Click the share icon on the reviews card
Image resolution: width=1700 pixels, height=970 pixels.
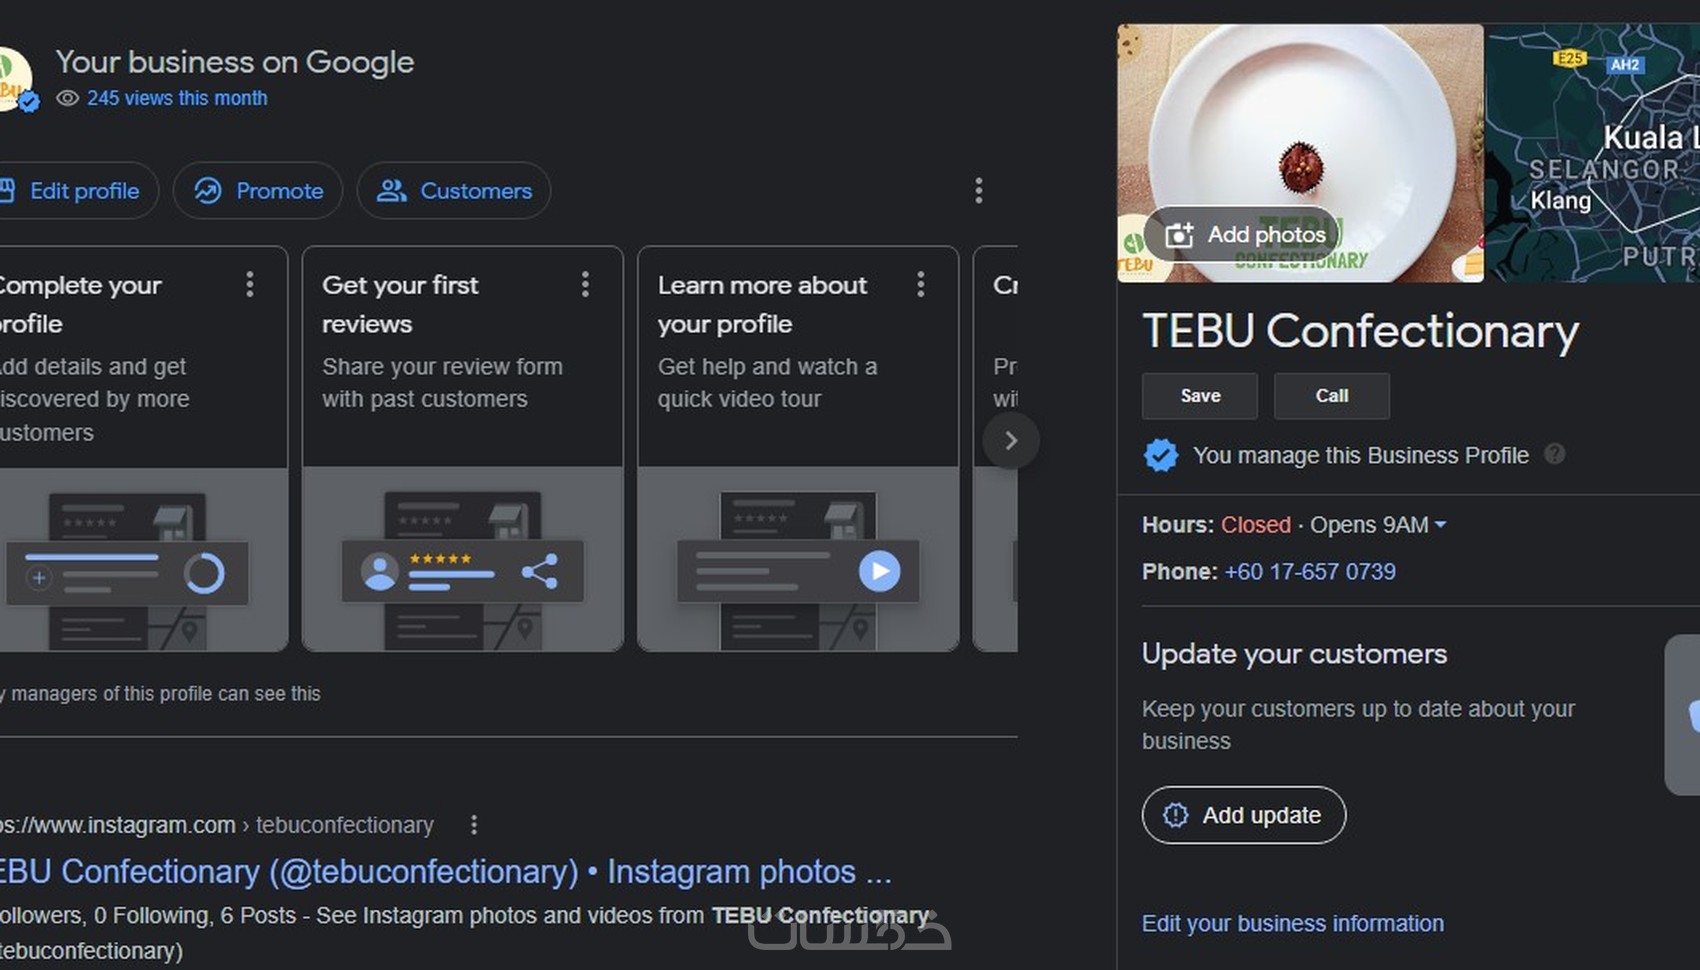539,571
